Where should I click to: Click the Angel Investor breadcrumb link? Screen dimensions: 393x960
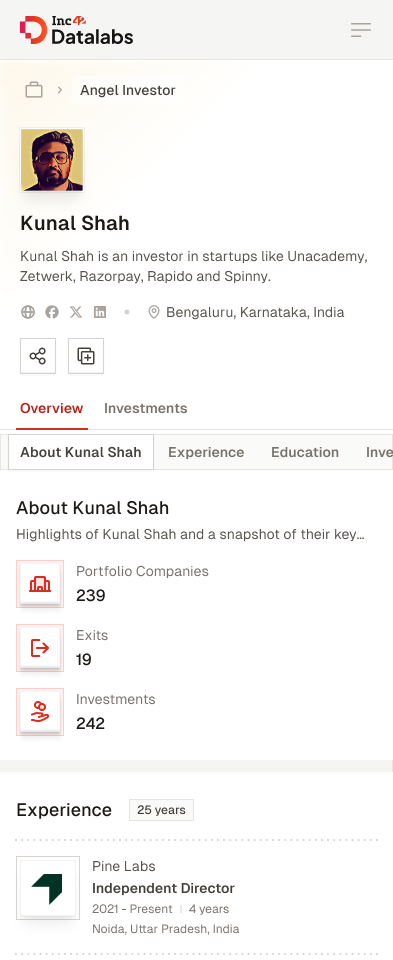pyautogui.click(x=128, y=90)
